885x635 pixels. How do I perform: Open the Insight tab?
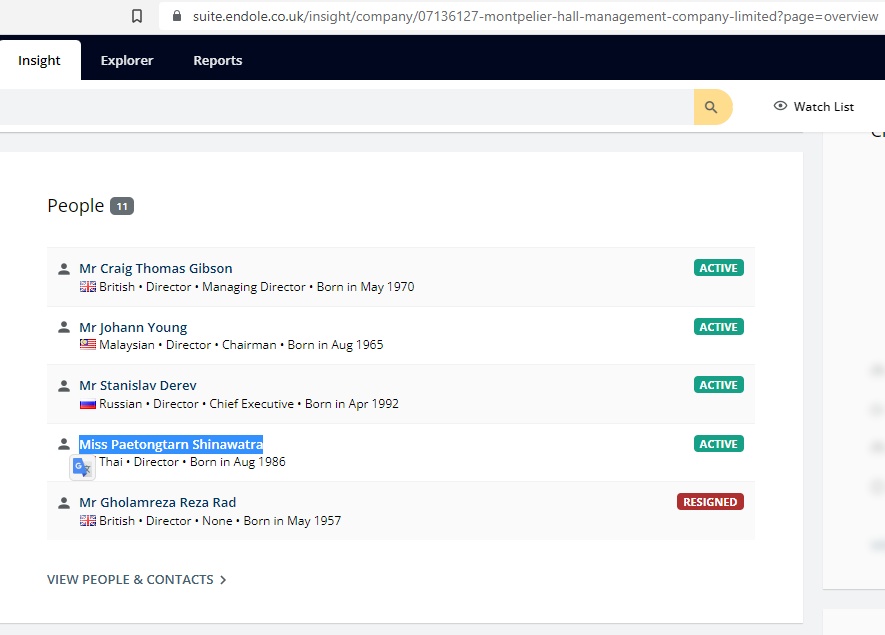(39, 60)
